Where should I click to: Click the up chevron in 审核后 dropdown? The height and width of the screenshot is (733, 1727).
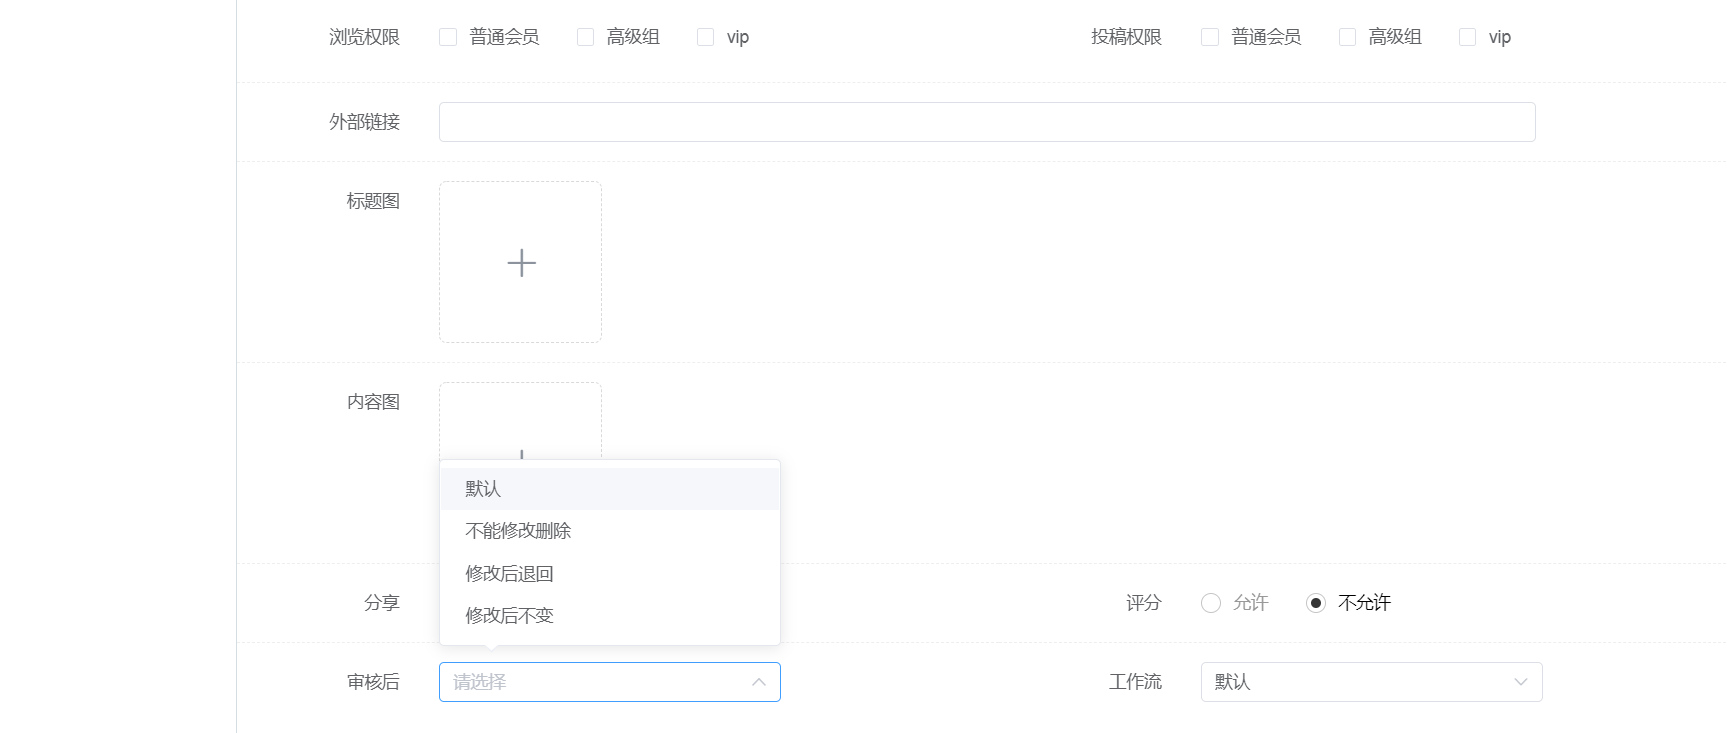[759, 682]
